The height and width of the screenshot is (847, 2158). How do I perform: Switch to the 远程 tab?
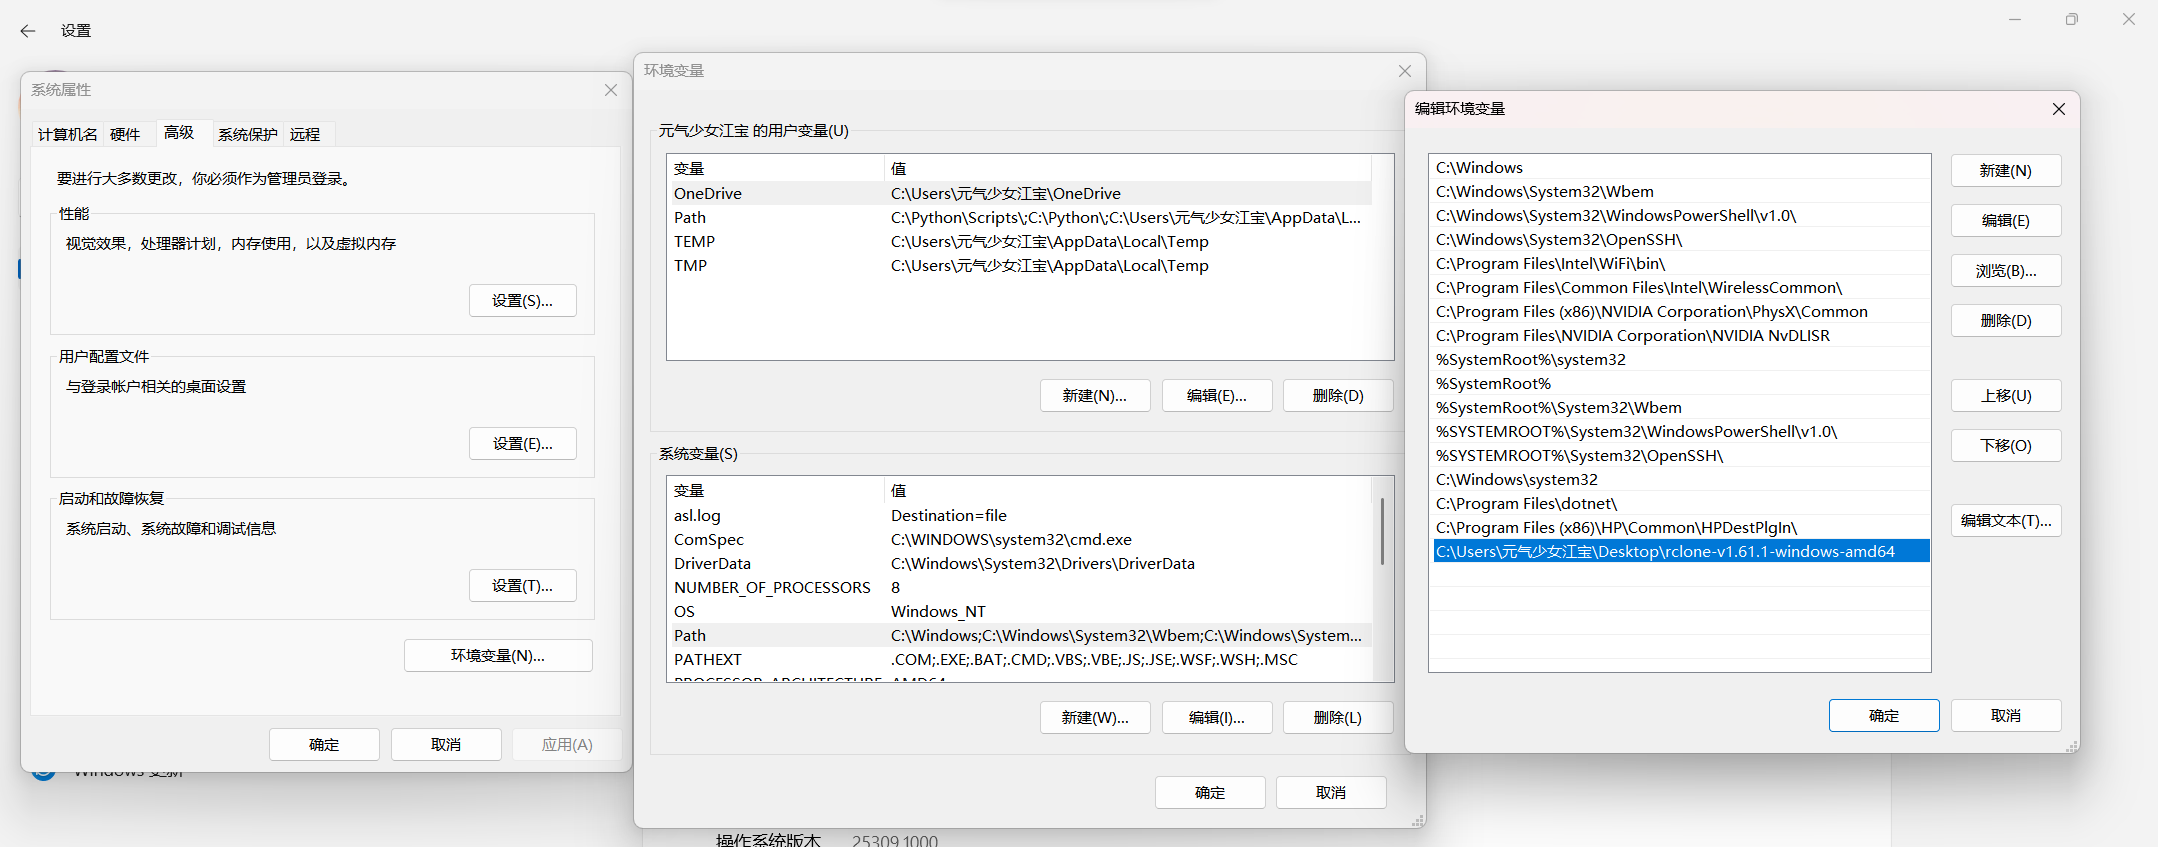pos(305,135)
